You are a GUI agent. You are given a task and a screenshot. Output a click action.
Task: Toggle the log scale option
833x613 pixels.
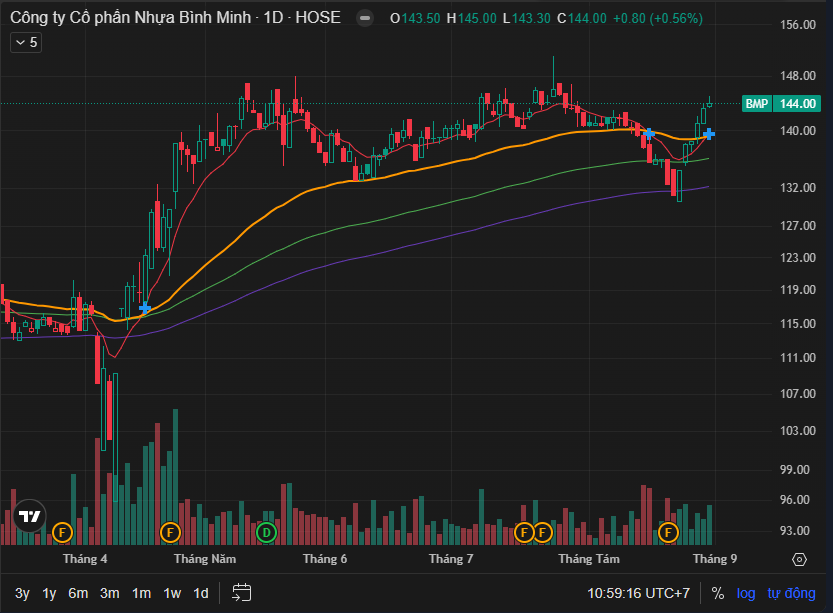[x=746, y=593]
